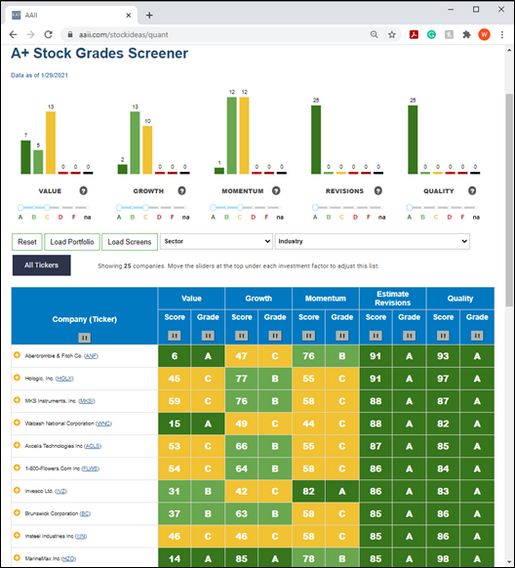Expand the Abercrombie & Fitch Co. row

17,355
